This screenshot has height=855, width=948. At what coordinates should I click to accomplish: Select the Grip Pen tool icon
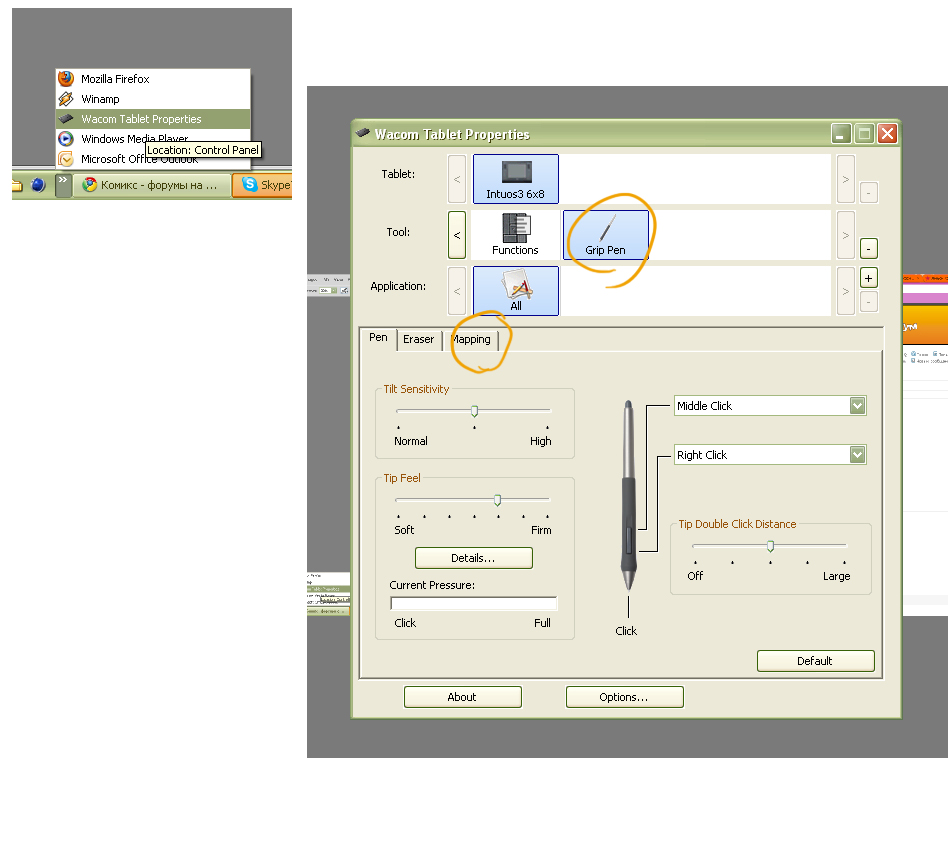pos(605,235)
